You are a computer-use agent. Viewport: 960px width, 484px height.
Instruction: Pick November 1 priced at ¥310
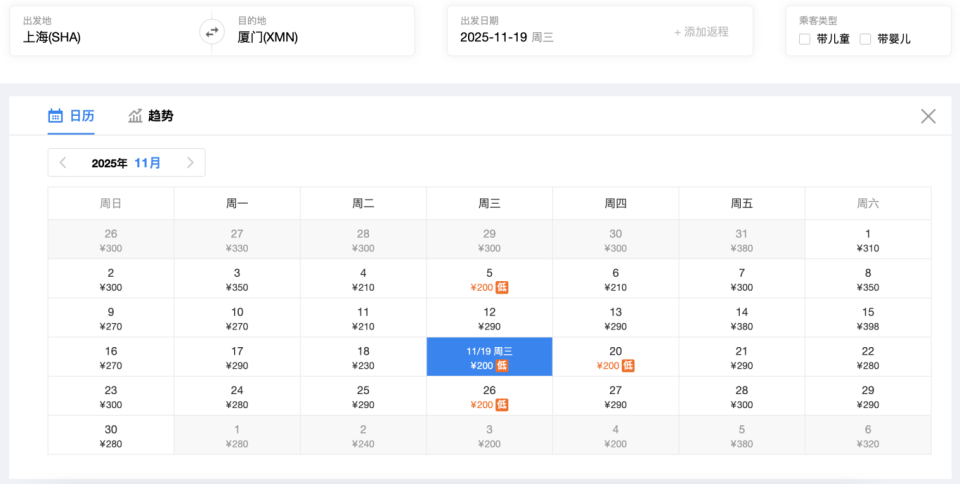point(867,241)
